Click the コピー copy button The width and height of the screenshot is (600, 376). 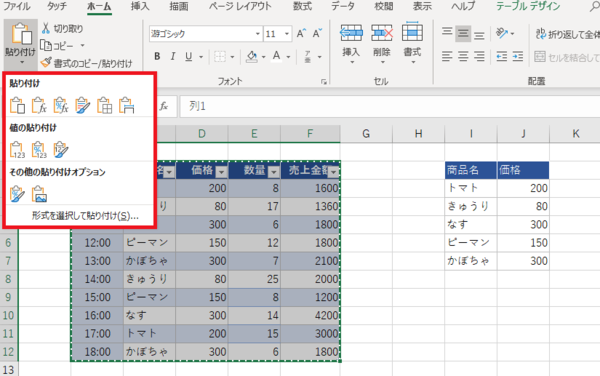(x=57, y=46)
